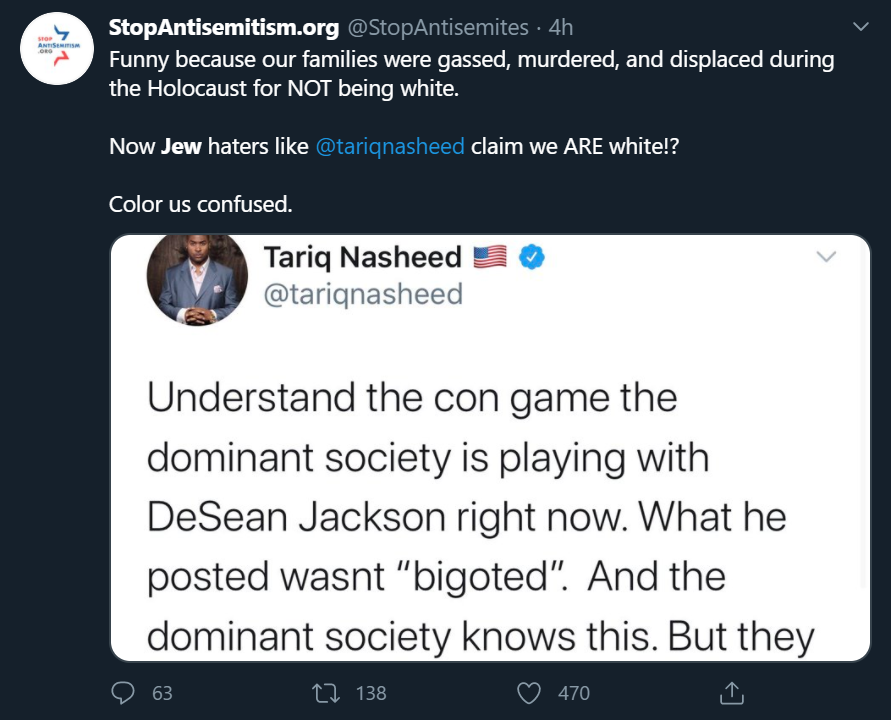Expand the StopAntisemitism.org tweet options chevron

click(859, 26)
